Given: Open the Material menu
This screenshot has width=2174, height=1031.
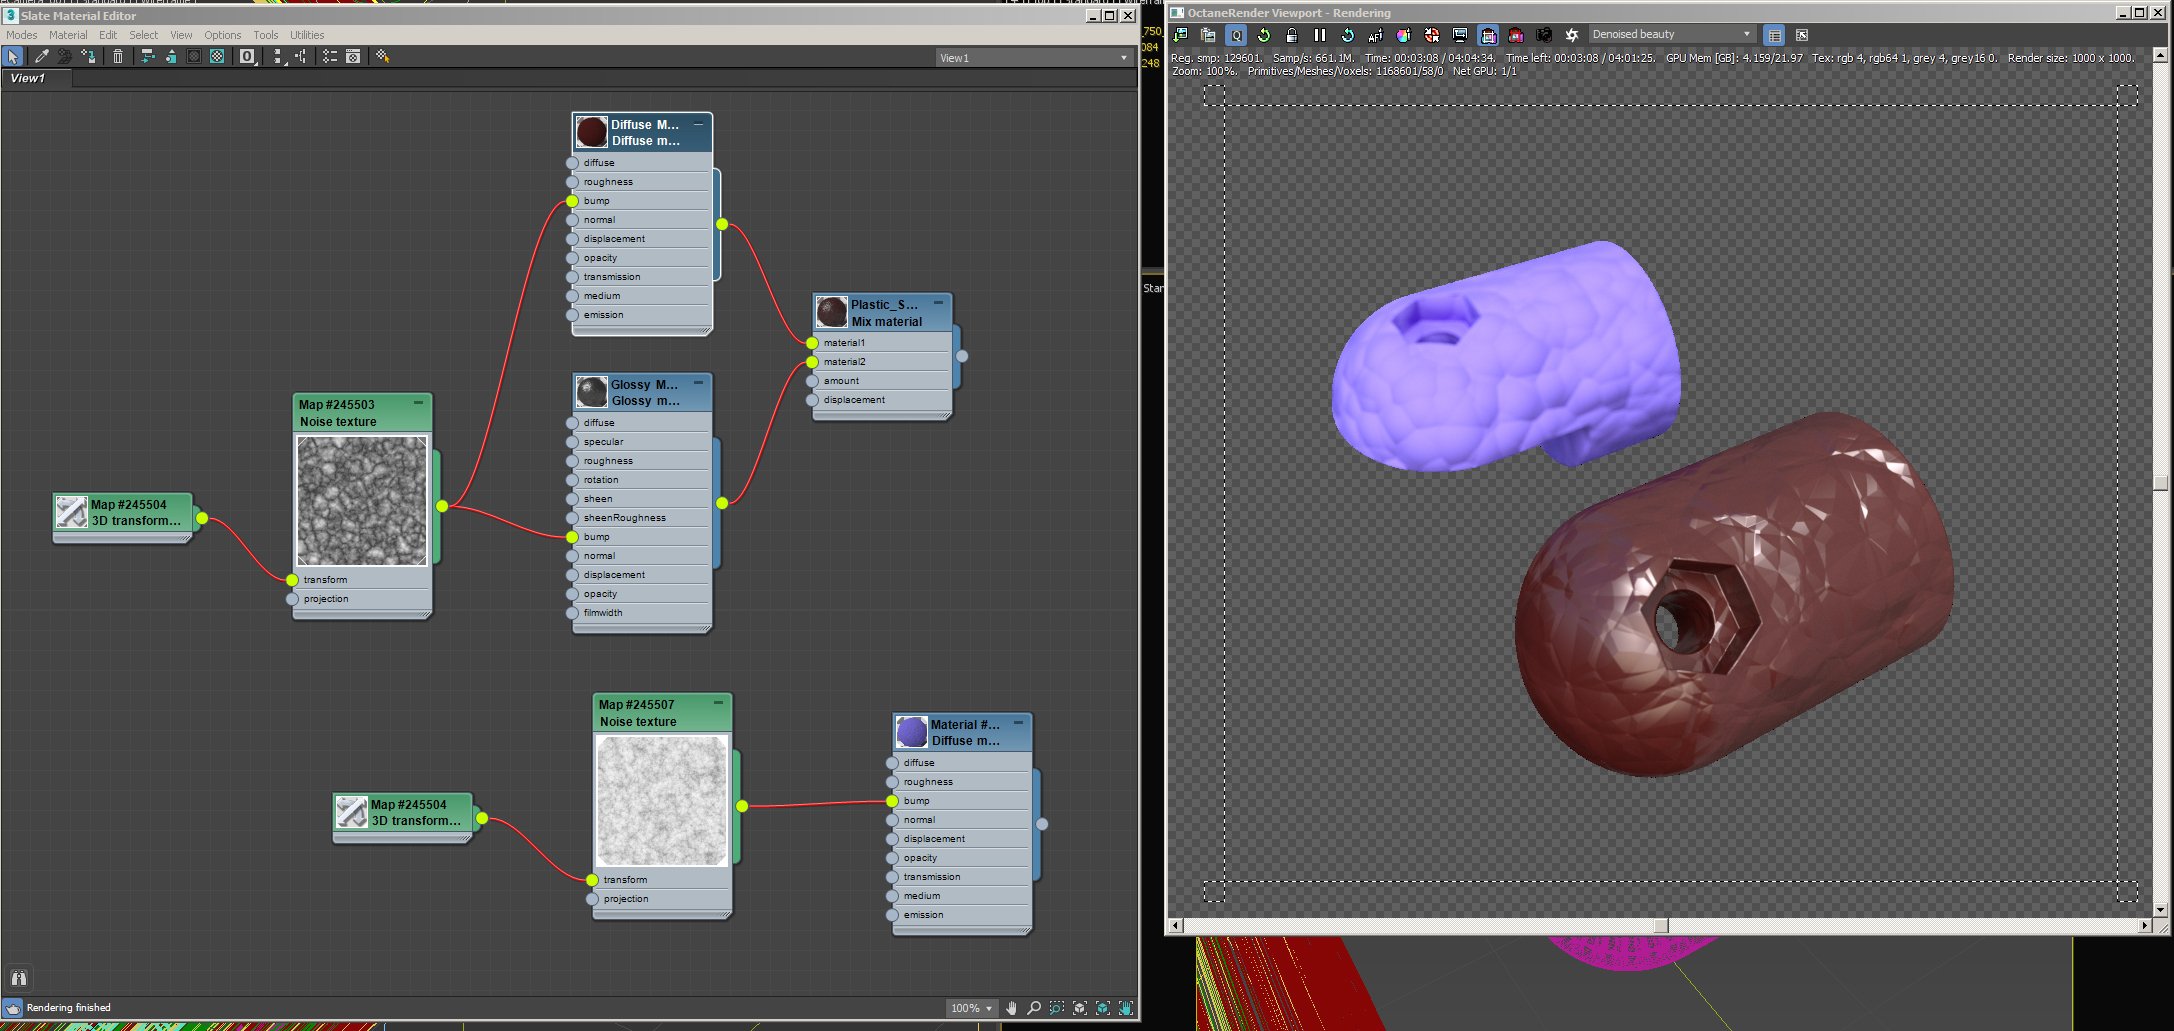Looking at the screenshot, I should (x=68, y=35).
